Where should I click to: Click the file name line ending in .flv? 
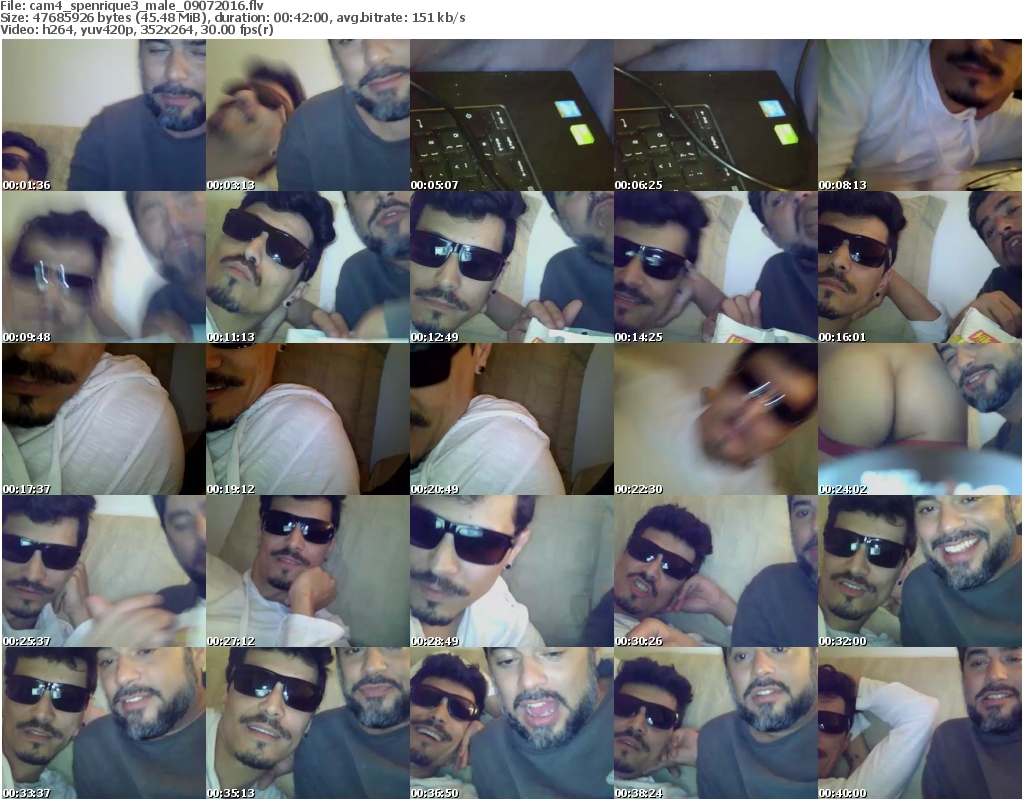[x=132, y=6]
